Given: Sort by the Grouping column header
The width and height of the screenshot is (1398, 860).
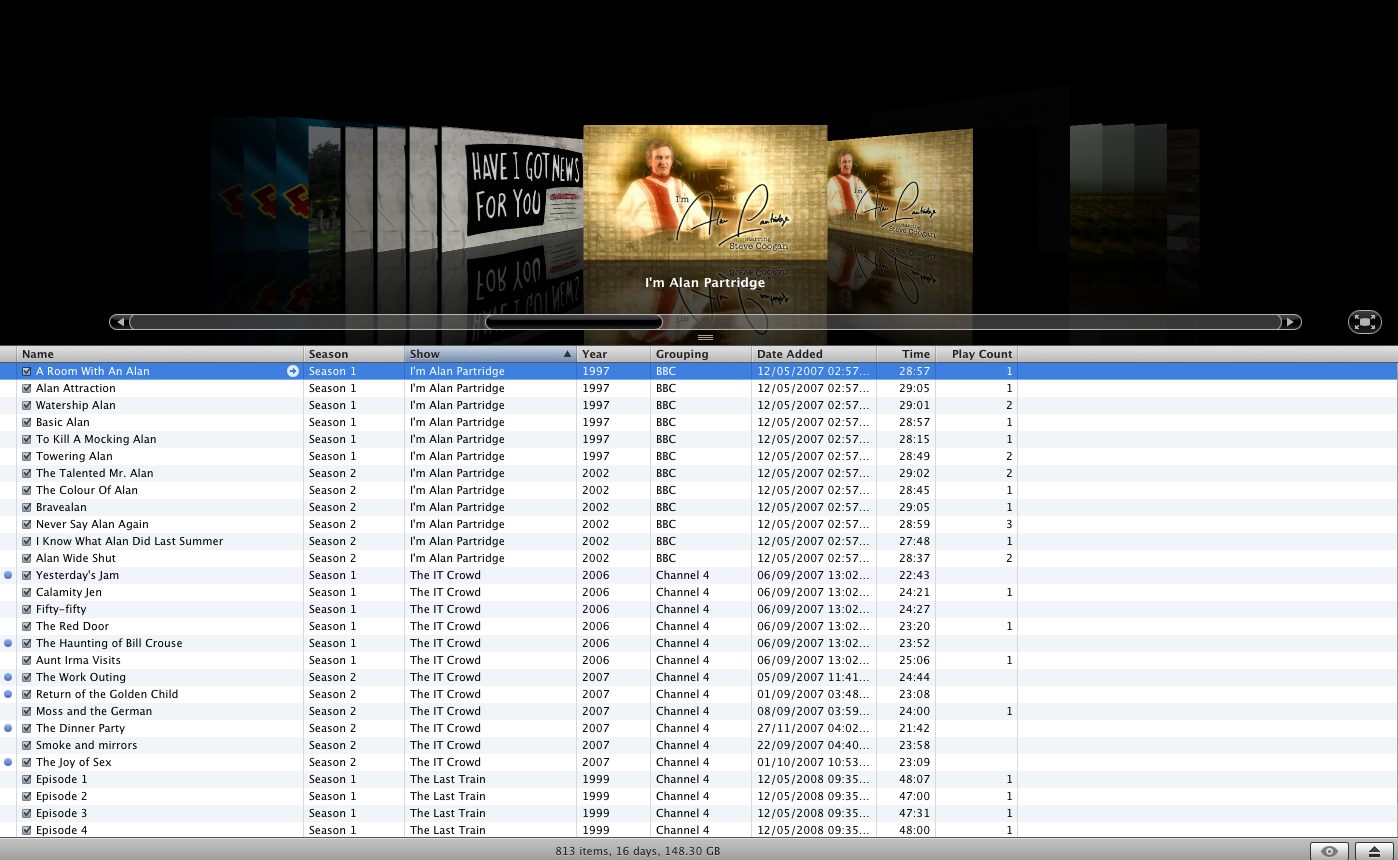Looking at the screenshot, I should [701, 354].
